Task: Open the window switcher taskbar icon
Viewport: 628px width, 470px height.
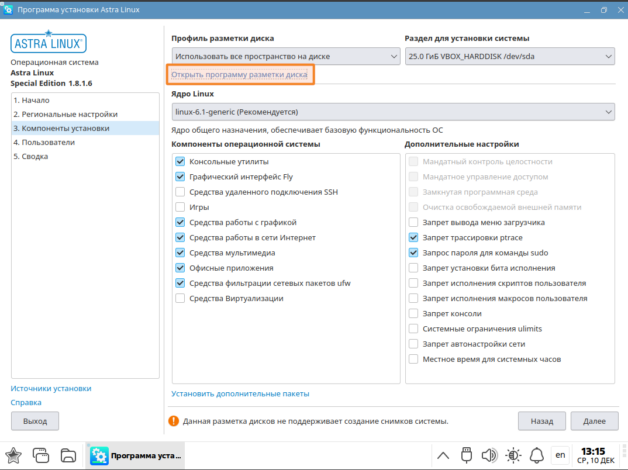Action: coord(41,455)
